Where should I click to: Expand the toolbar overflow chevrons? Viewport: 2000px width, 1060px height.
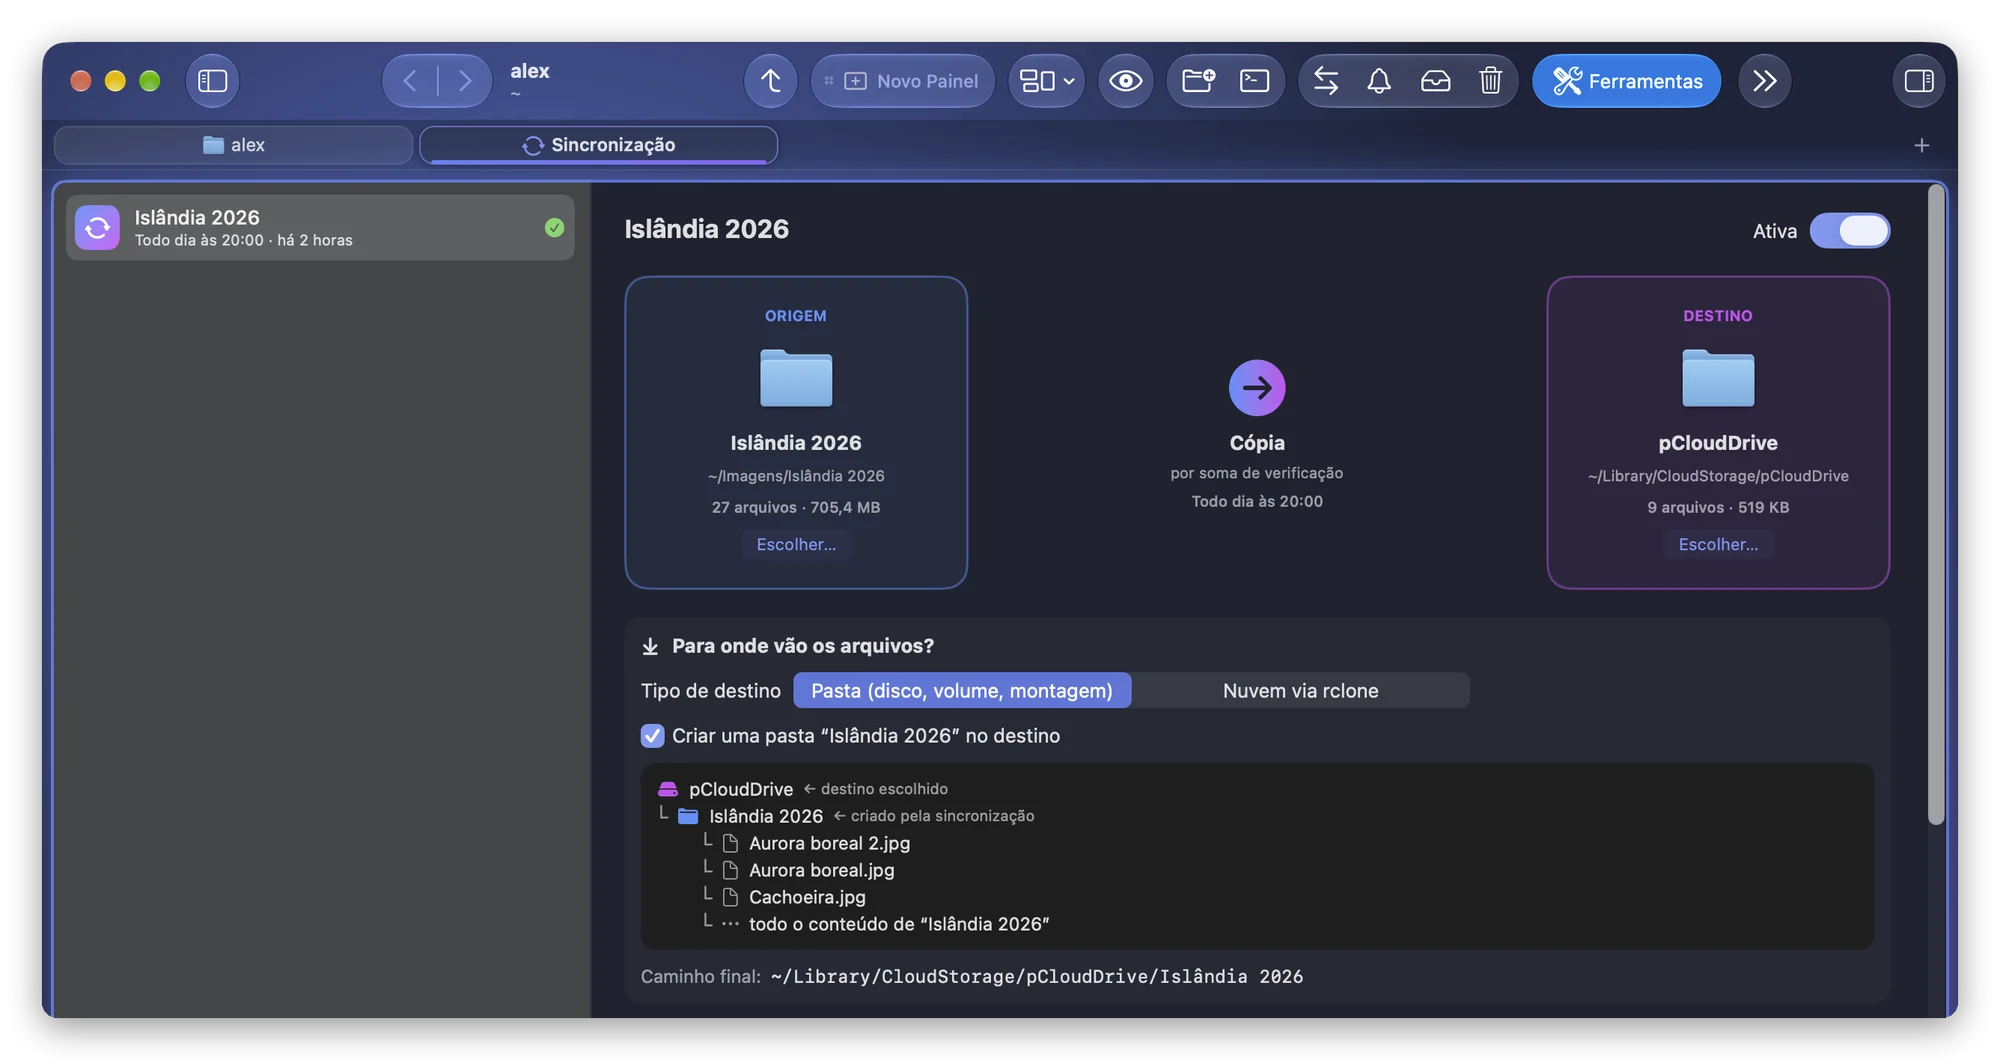tap(1764, 81)
